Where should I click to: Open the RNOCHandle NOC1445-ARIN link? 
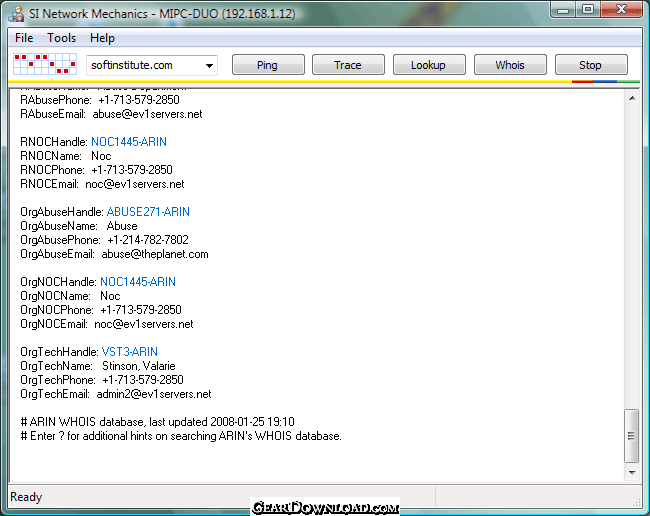click(x=129, y=142)
